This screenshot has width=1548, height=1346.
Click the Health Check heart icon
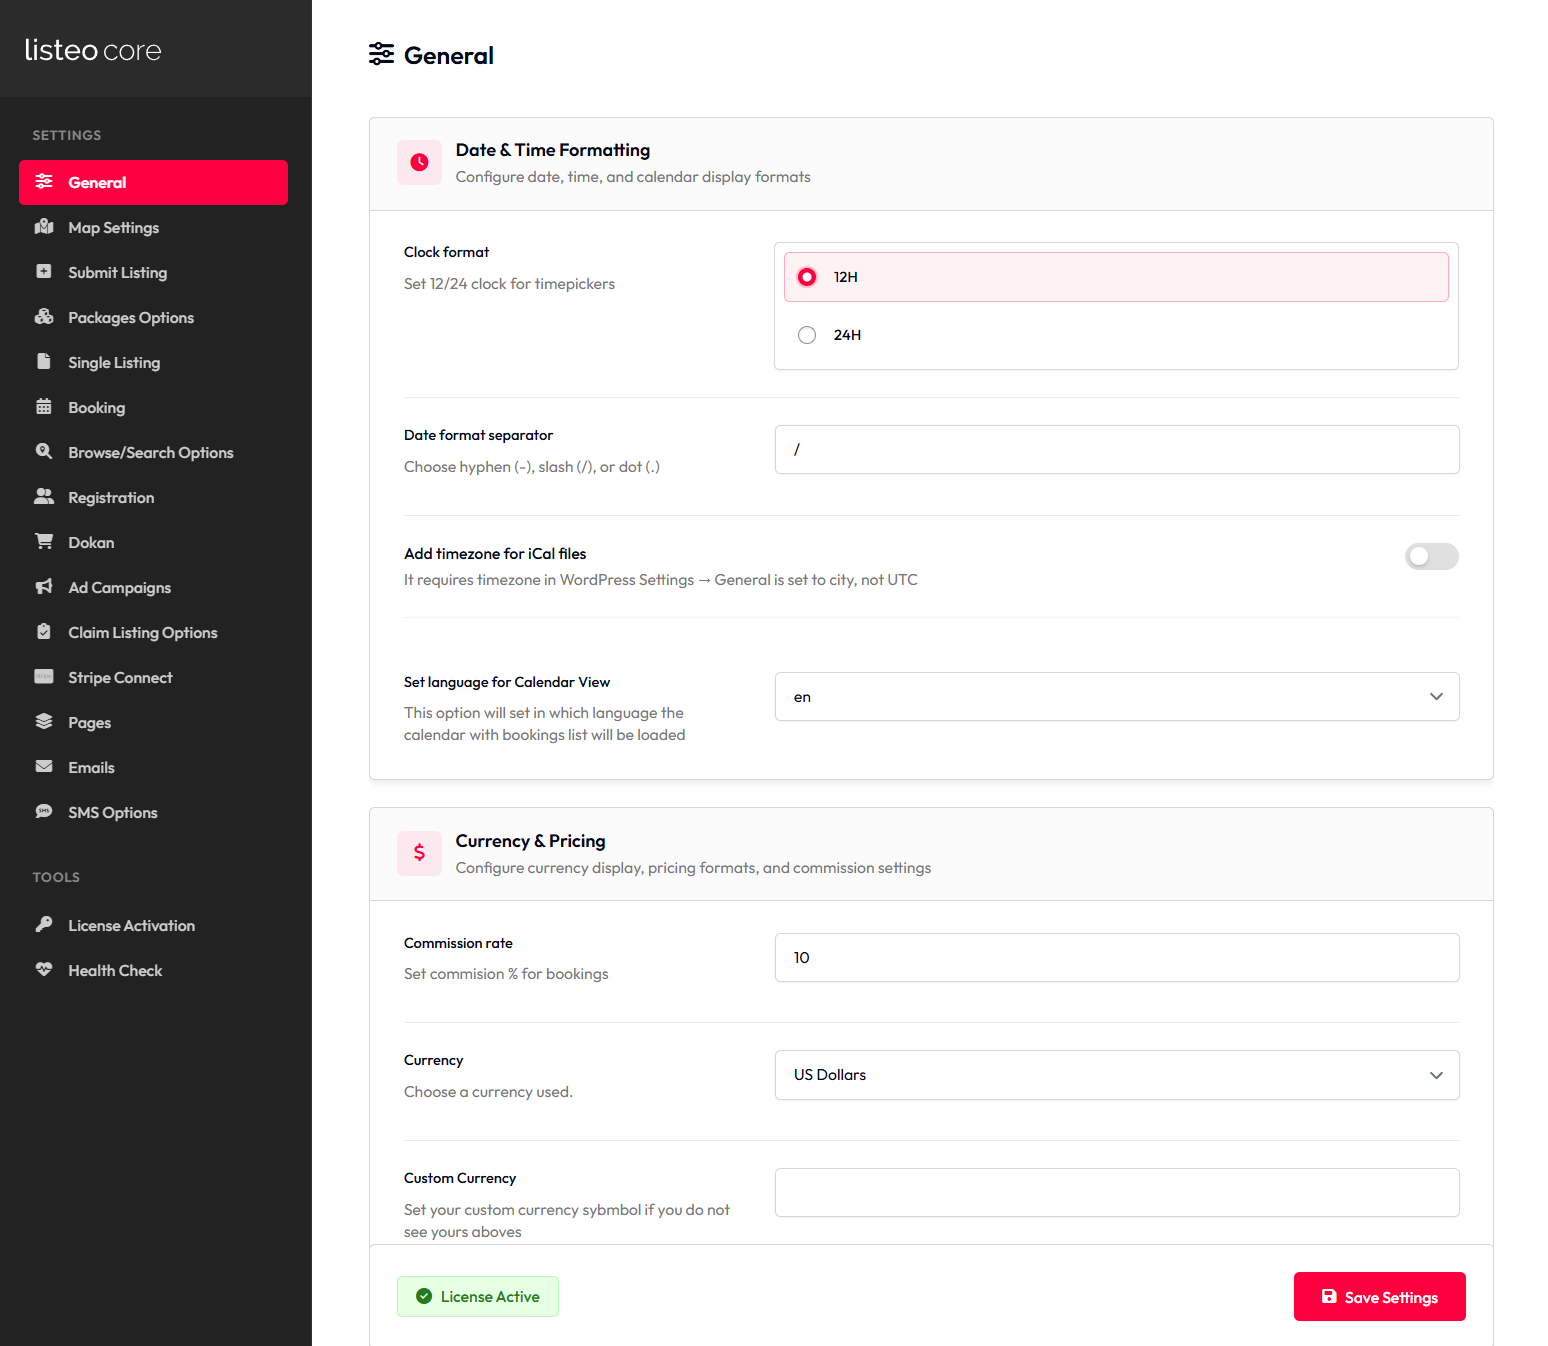pyautogui.click(x=44, y=970)
